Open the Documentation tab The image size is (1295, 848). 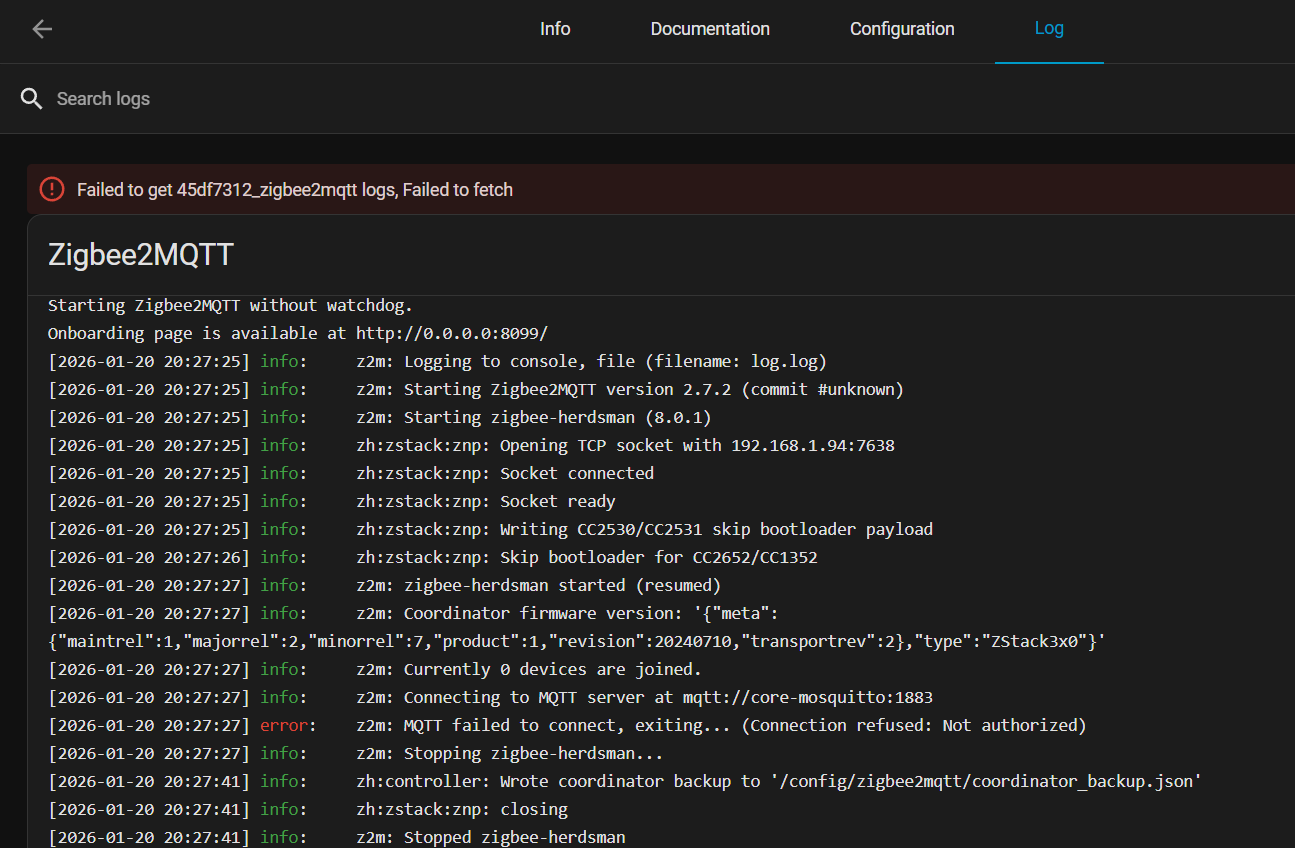pos(710,29)
